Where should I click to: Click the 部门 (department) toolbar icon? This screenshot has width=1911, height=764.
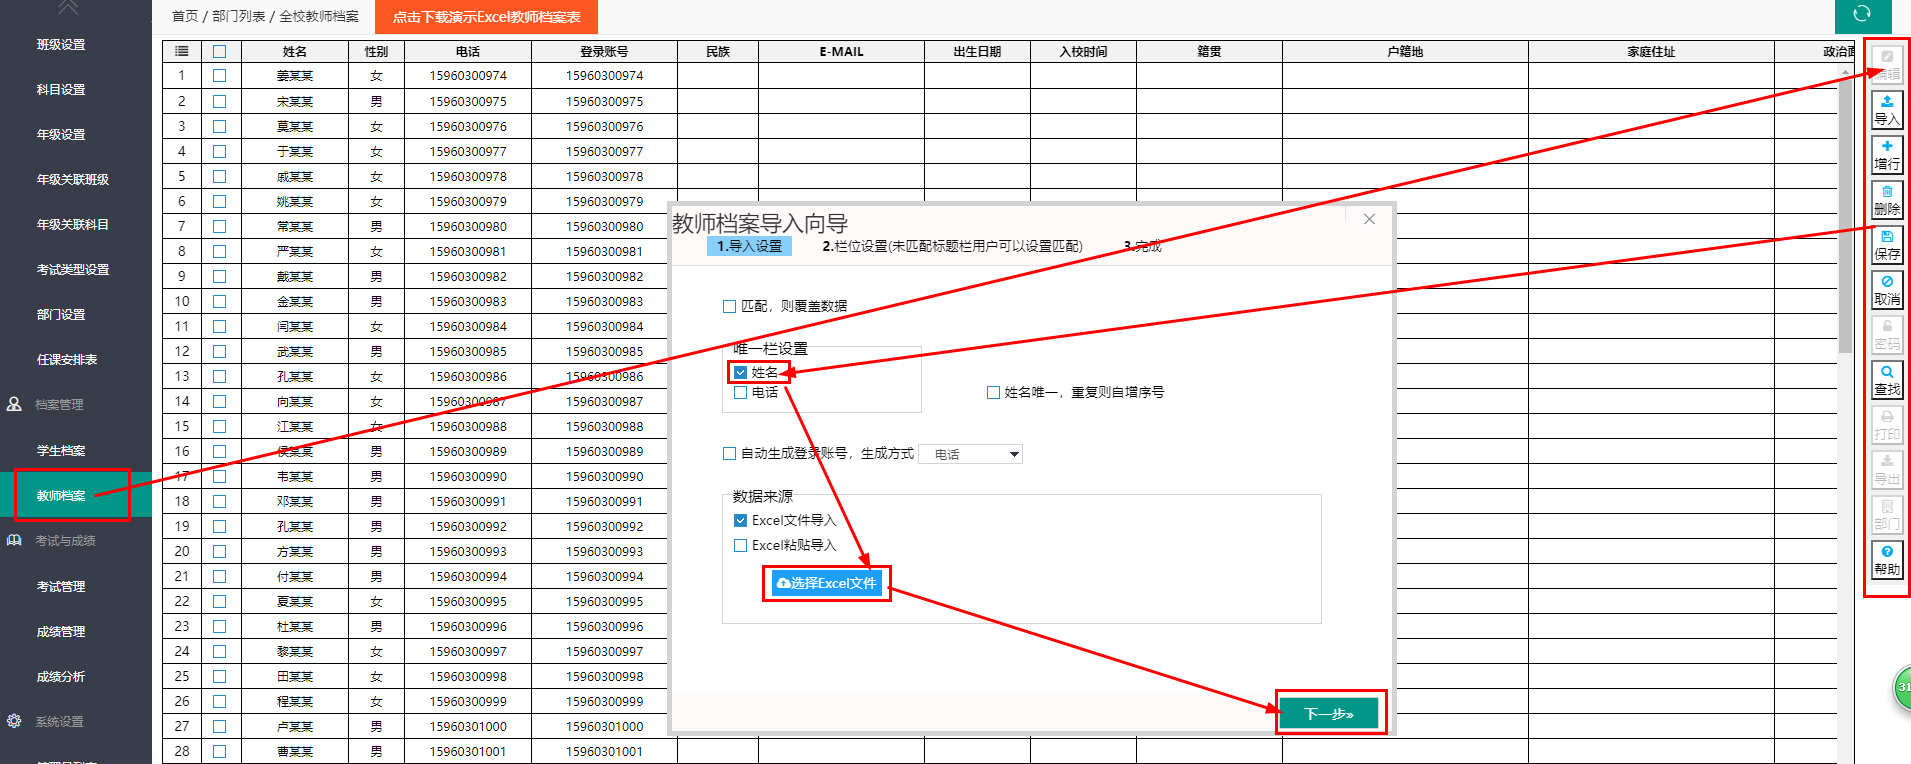point(1887,514)
